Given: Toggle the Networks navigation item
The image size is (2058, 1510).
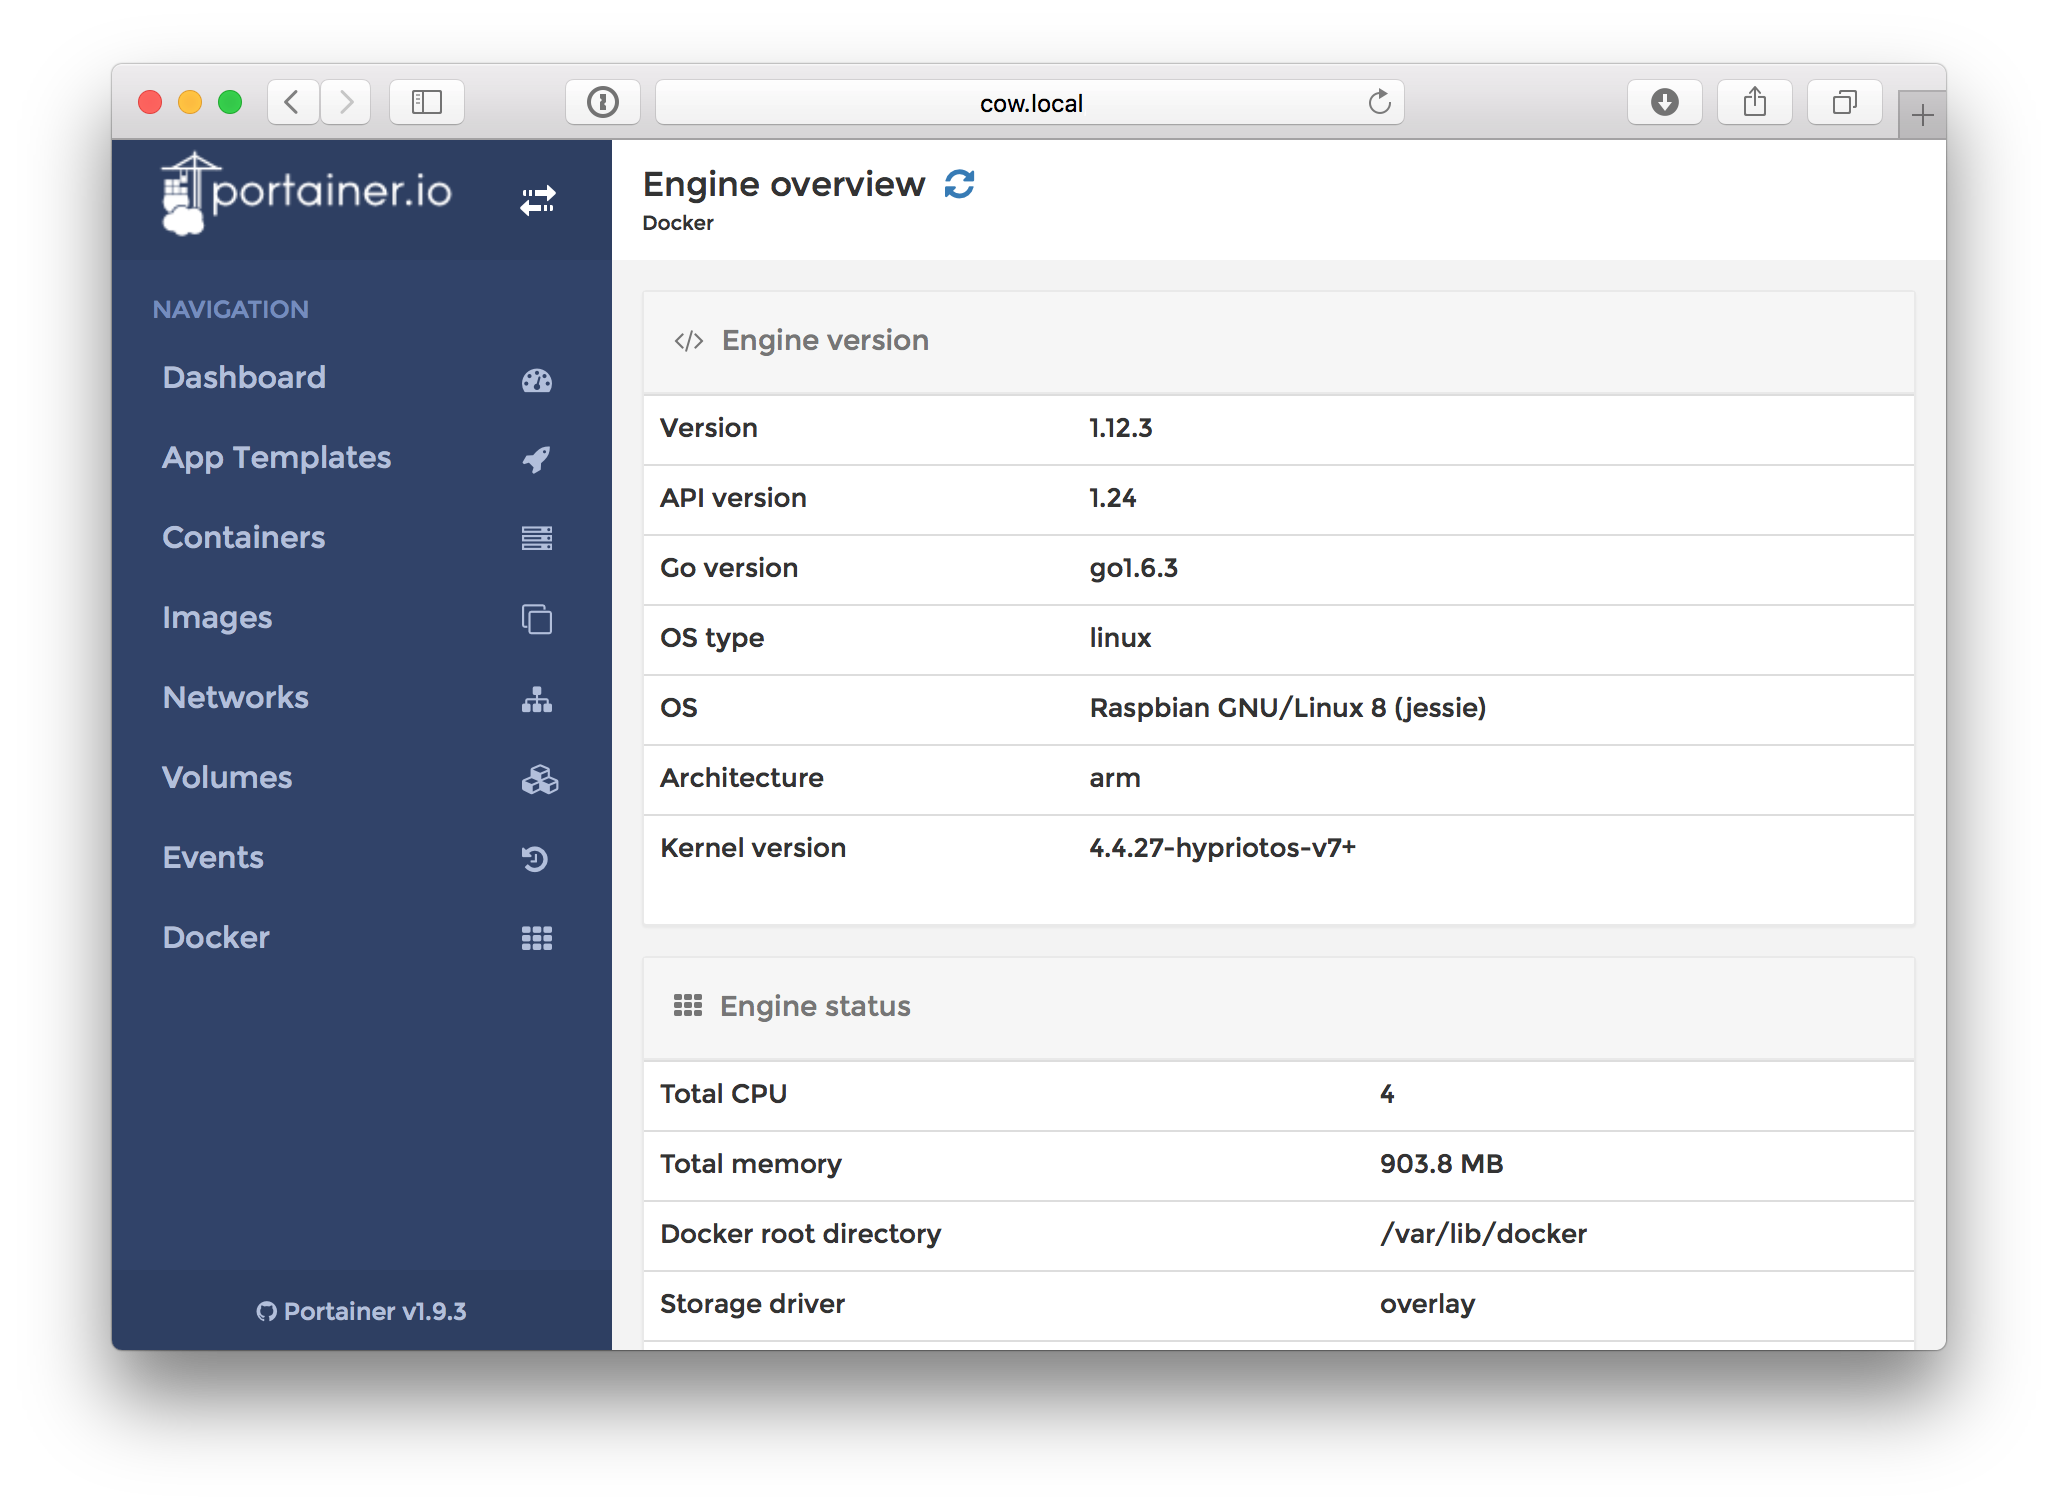Looking at the screenshot, I should tap(235, 697).
